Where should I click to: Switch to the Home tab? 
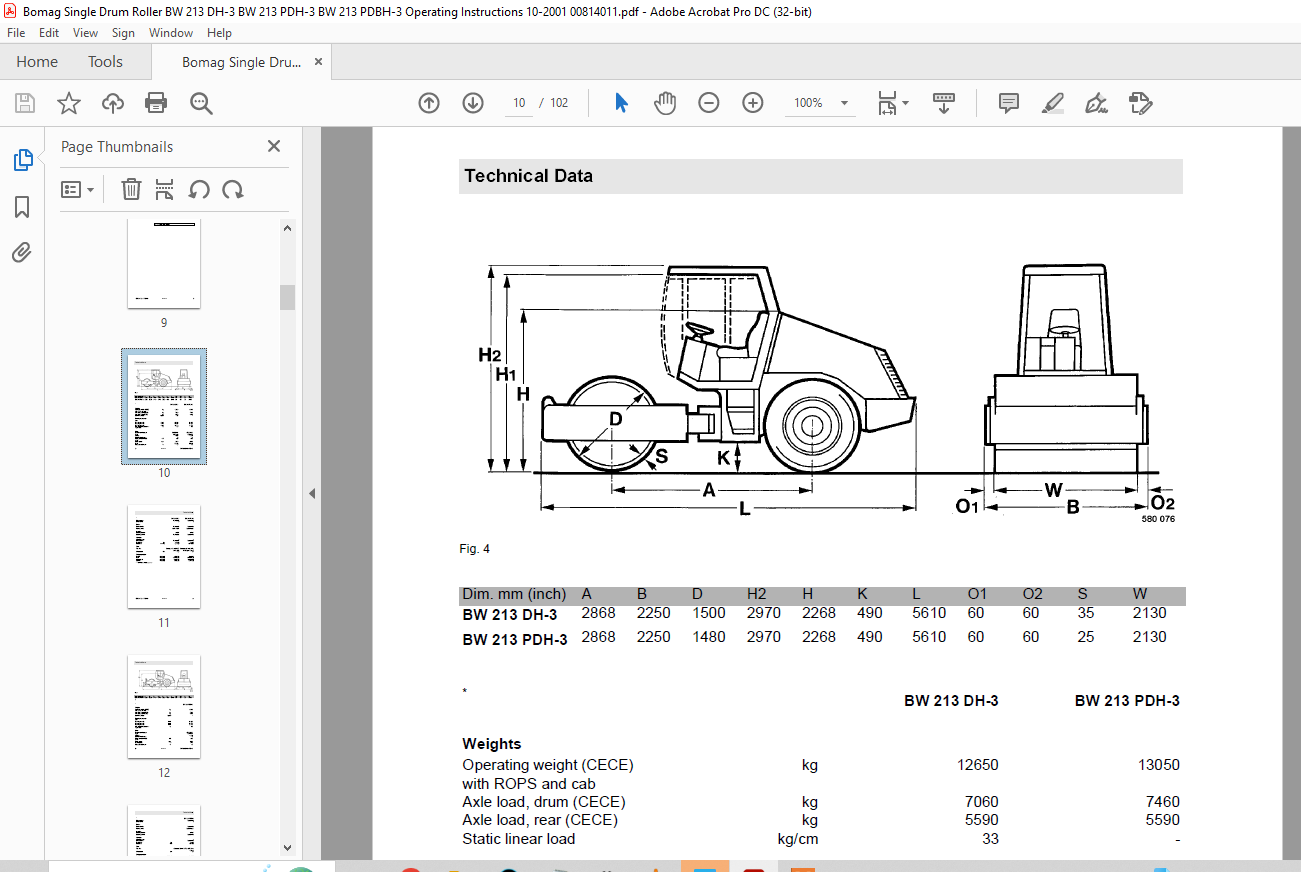[x=37, y=62]
